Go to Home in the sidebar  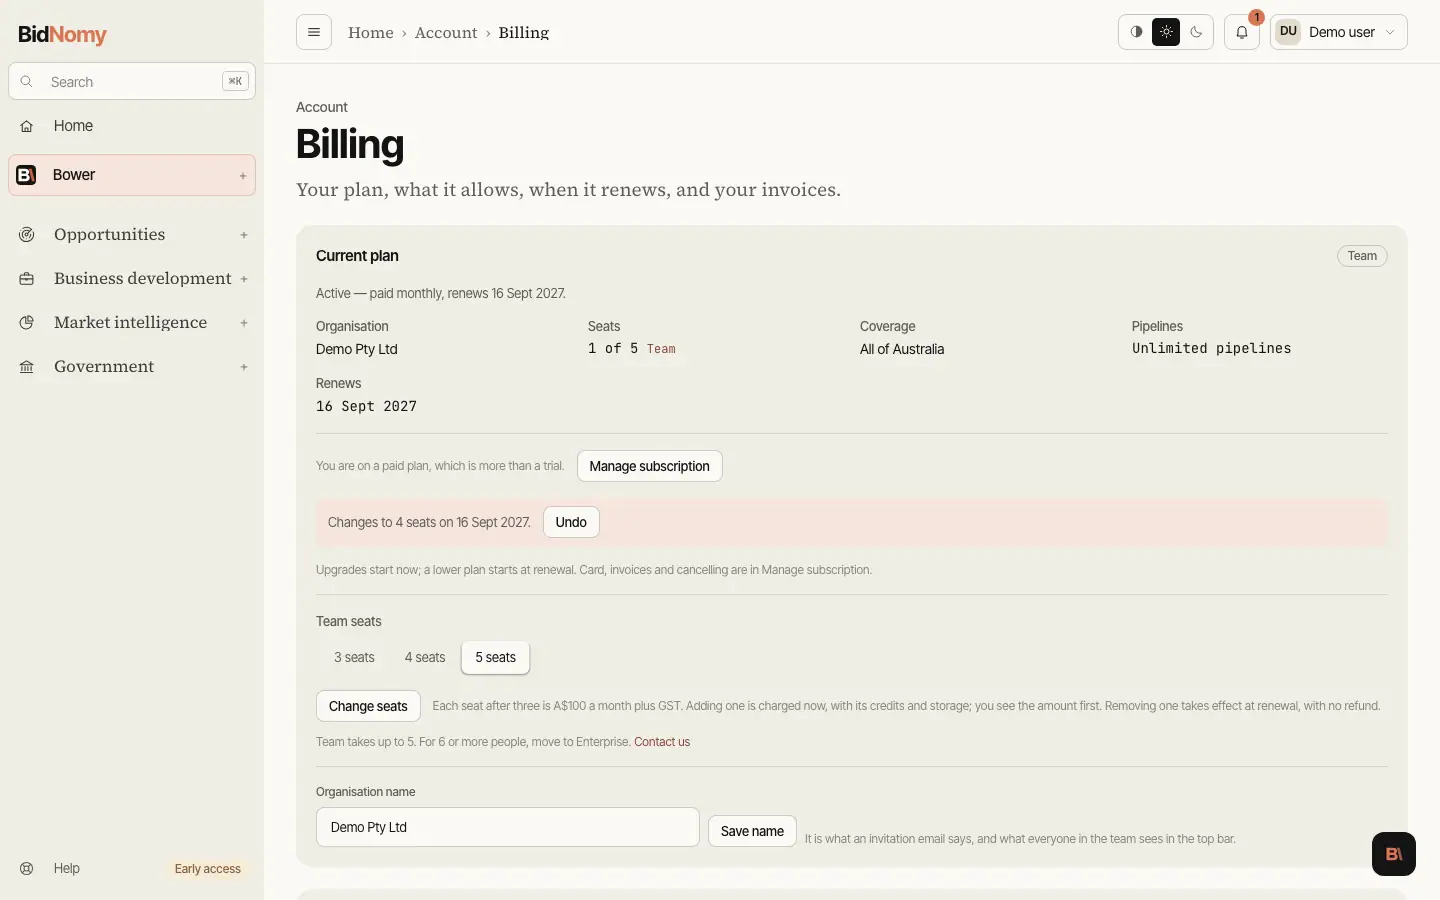[x=132, y=126]
